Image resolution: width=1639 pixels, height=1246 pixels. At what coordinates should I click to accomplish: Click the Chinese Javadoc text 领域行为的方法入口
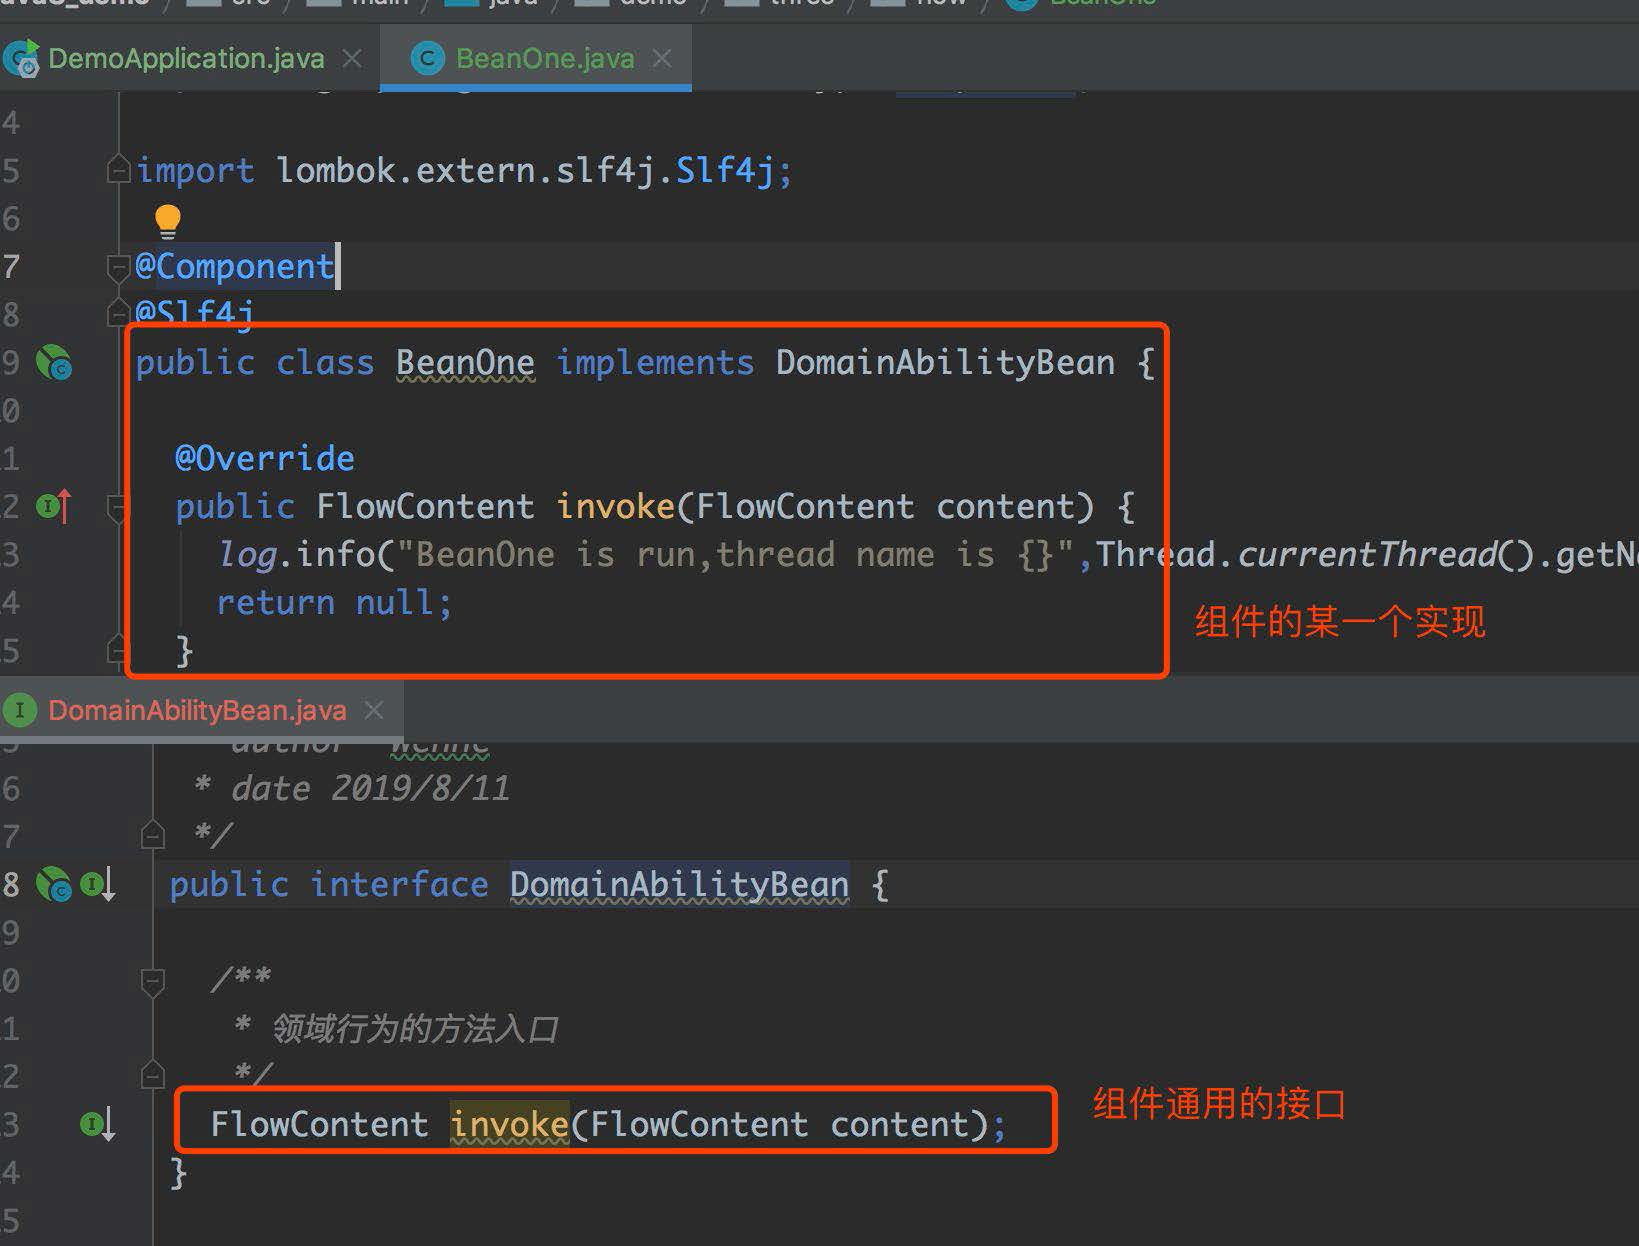pos(415,1029)
